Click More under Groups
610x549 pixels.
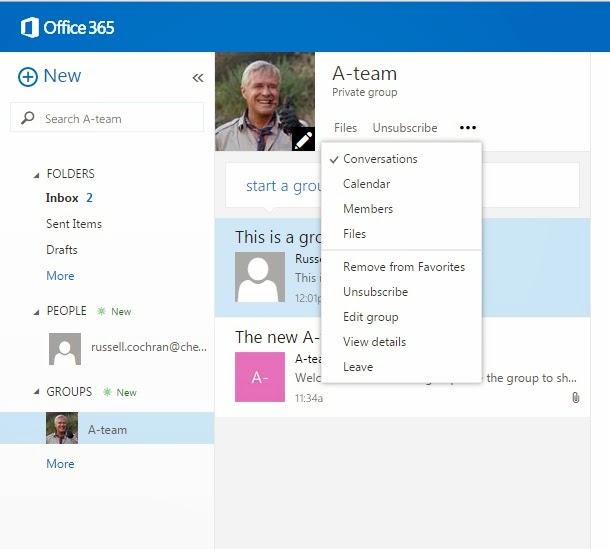pyautogui.click(x=60, y=464)
